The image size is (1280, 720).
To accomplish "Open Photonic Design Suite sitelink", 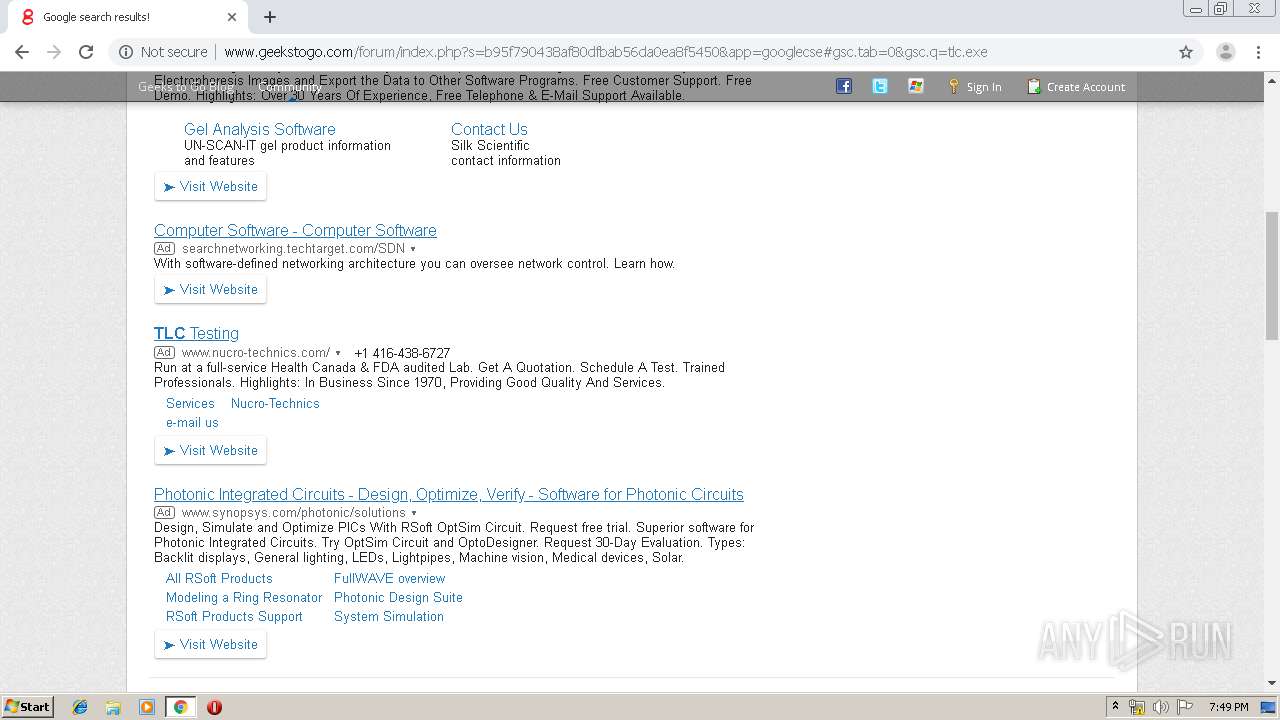I will tap(398, 598).
